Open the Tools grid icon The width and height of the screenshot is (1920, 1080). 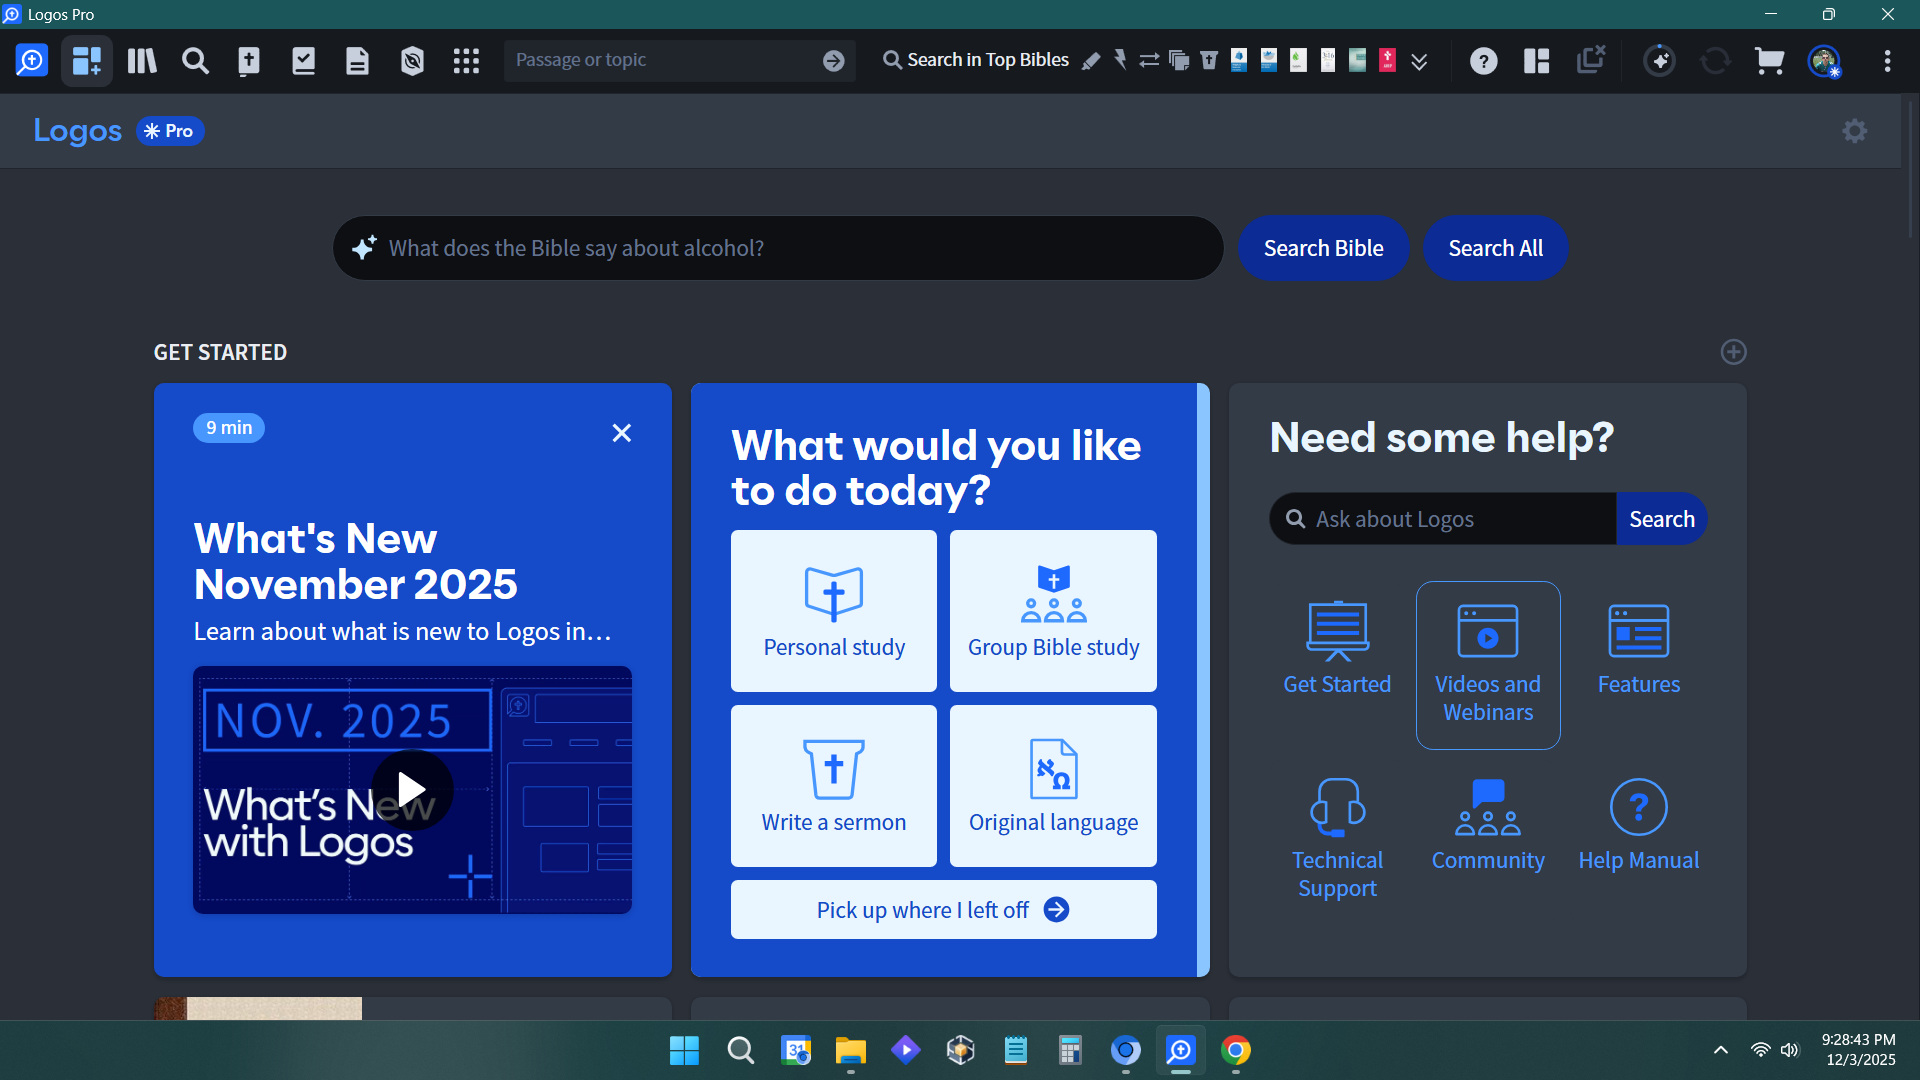point(466,61)
